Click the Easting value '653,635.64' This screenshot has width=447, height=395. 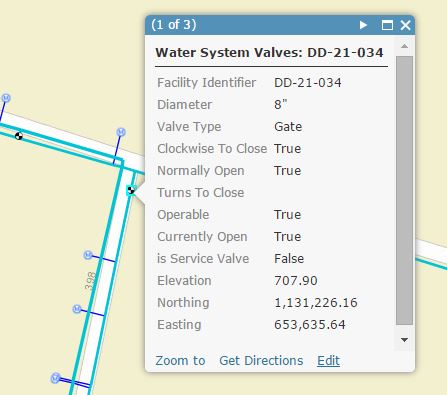(x=310, y=325)
